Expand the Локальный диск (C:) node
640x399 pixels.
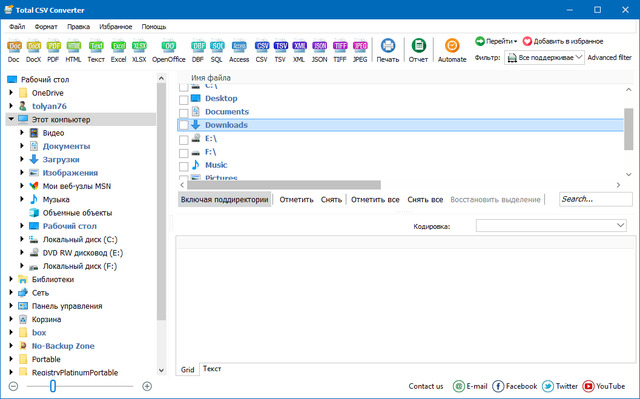click(x=22, y=239)
